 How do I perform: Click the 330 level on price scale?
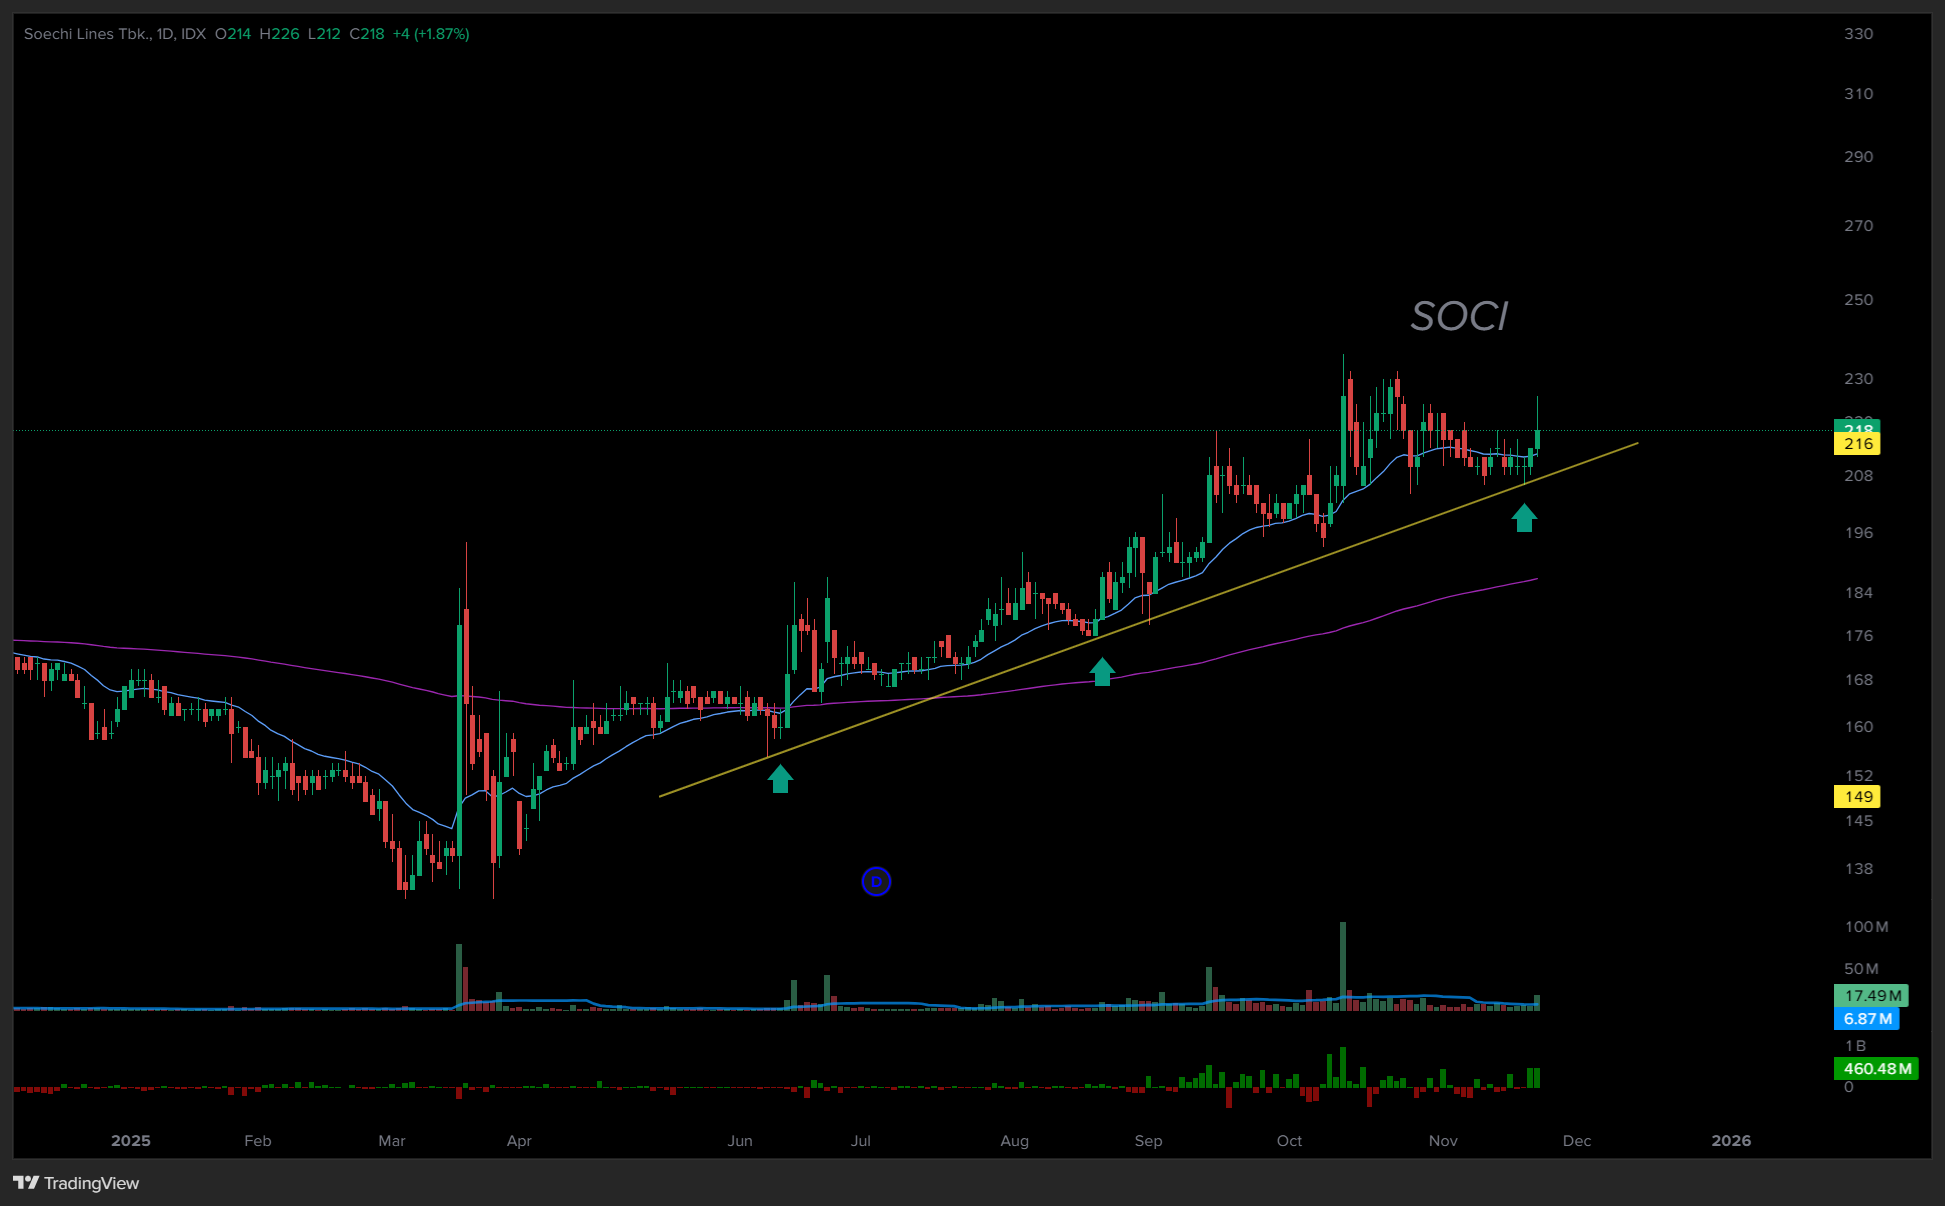(x=1858, y=34)
